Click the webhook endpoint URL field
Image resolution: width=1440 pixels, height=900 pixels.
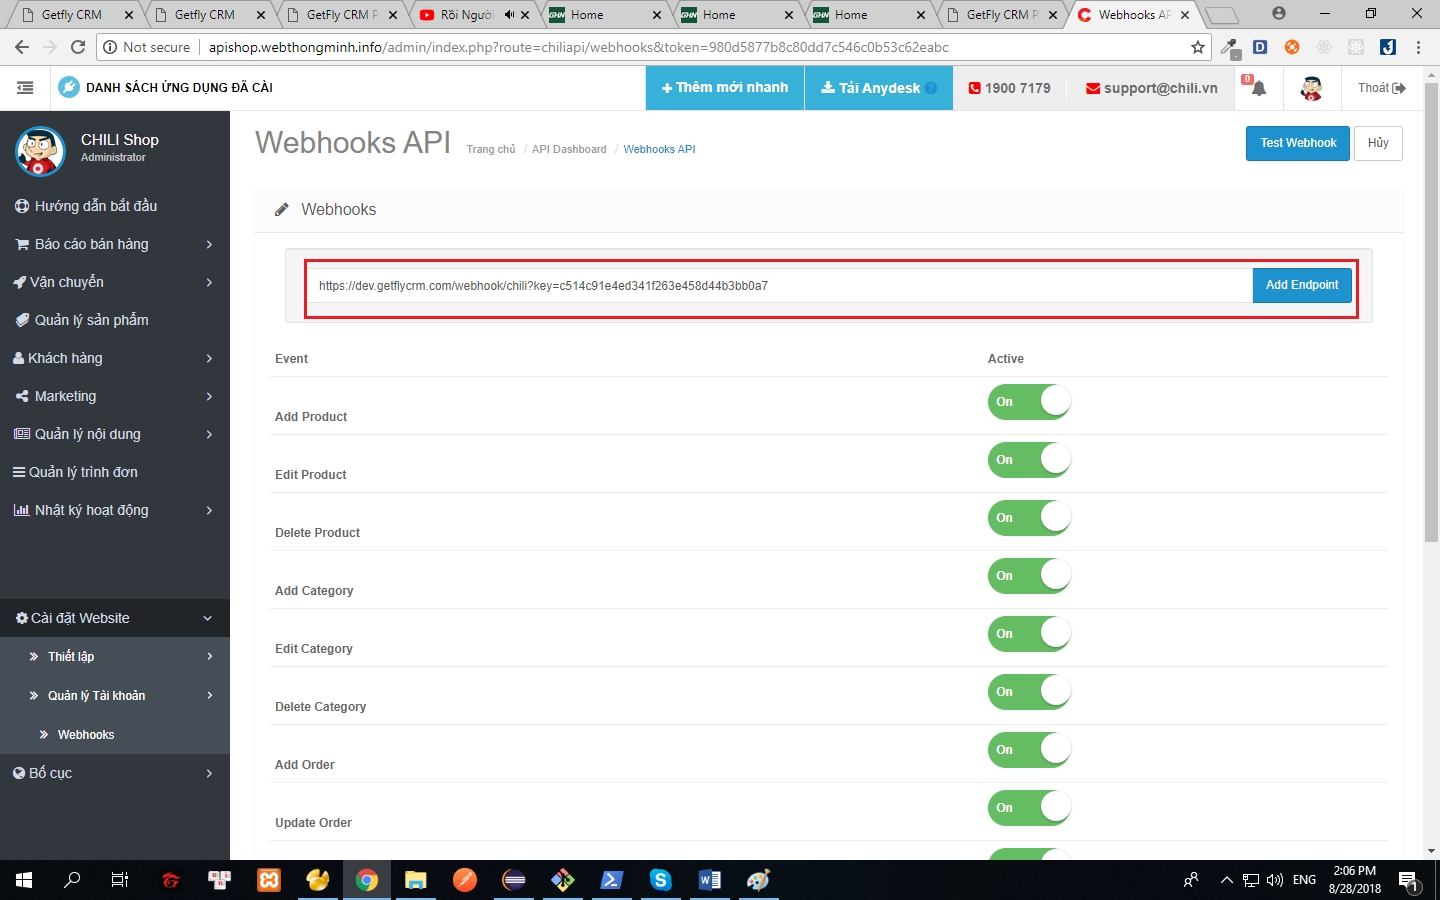(x=778, y=286)
